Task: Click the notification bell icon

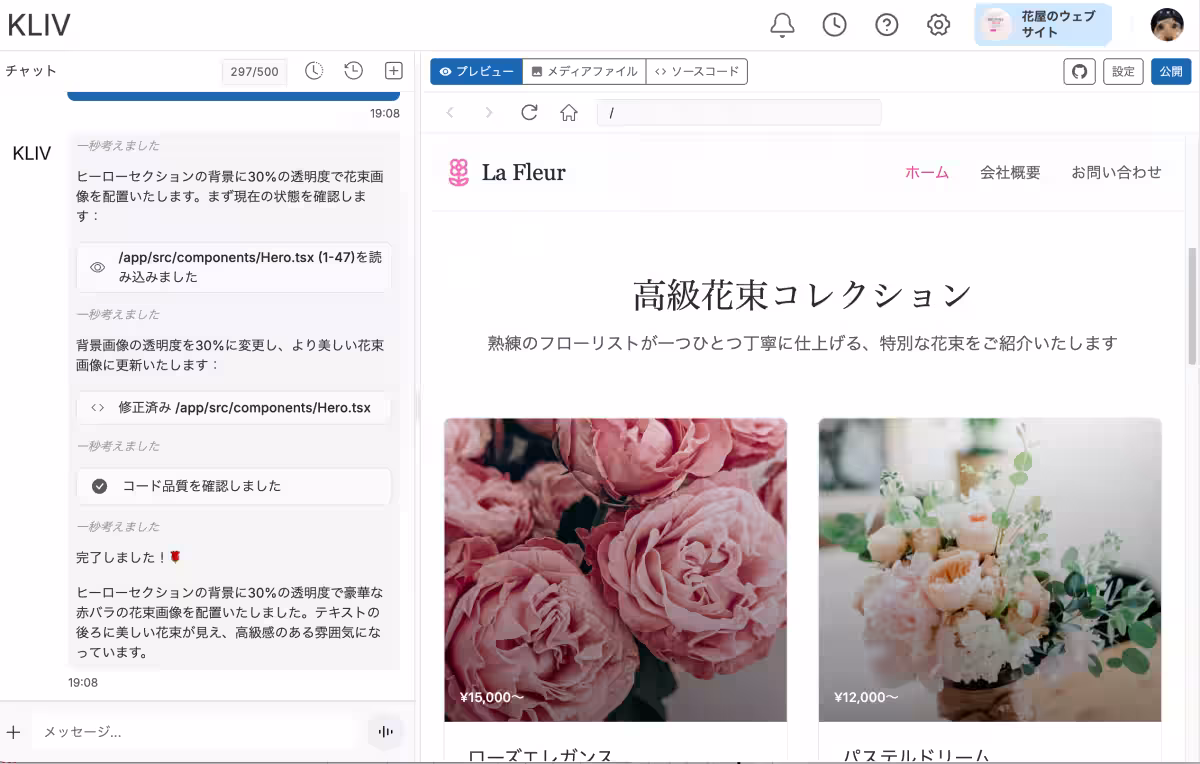Action: 782,25
